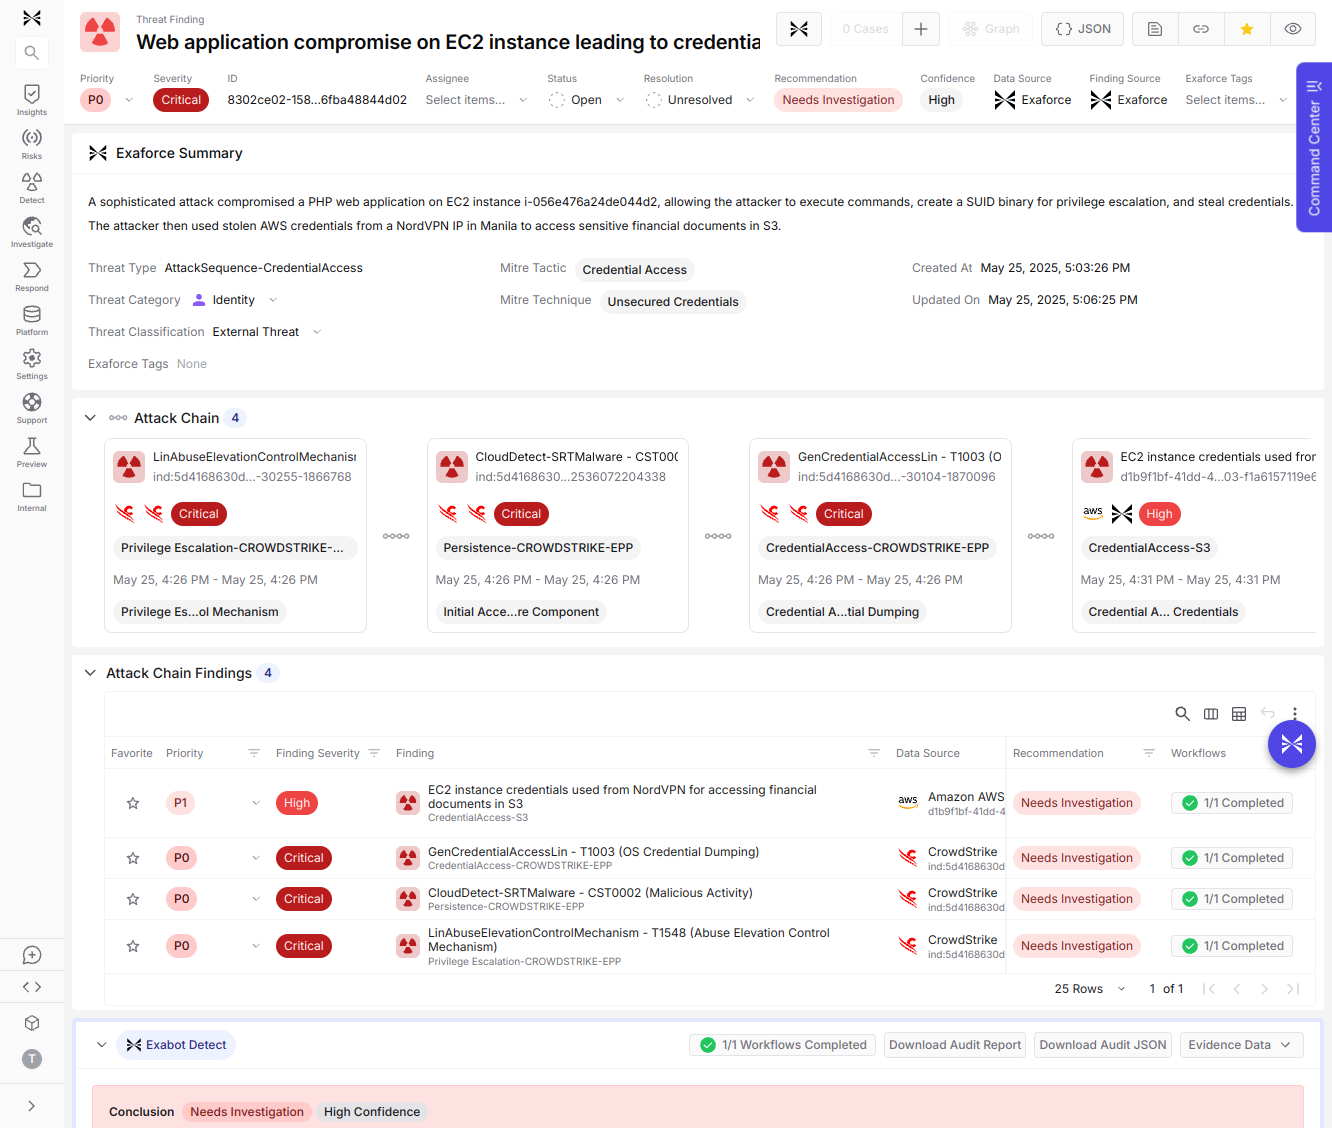Screen dimensions: 1332x1128
Task: Open the Support section
Action: [x=32, y=407]
